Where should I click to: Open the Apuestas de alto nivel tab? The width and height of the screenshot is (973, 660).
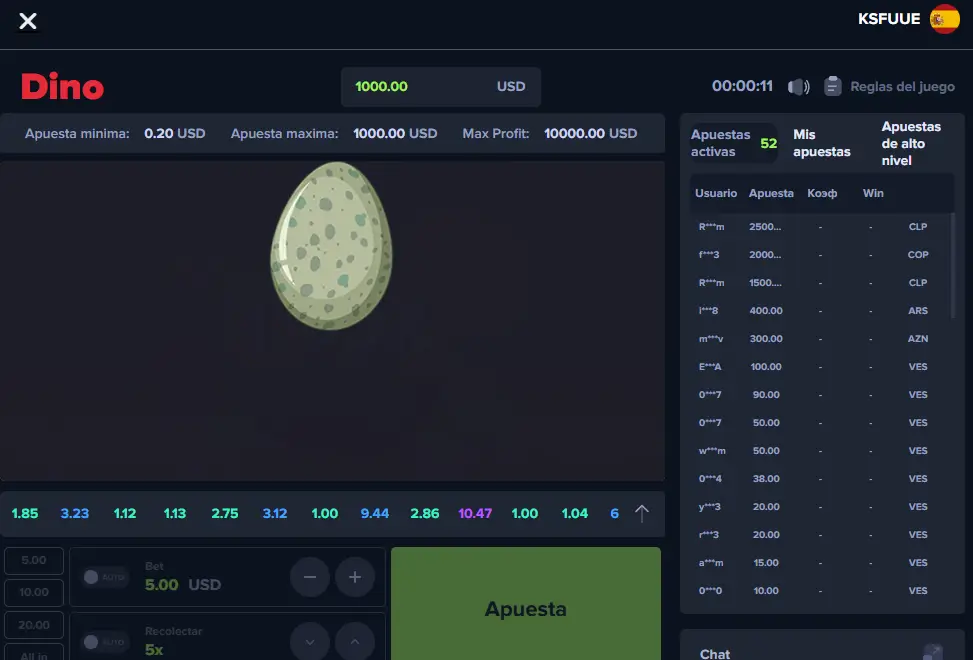[x=910, y=143]
